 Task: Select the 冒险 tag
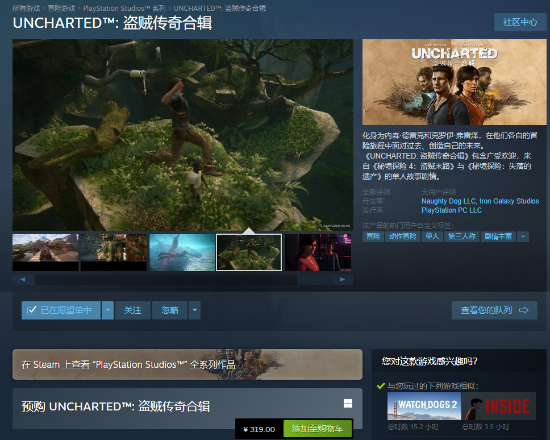click(373, 236)
